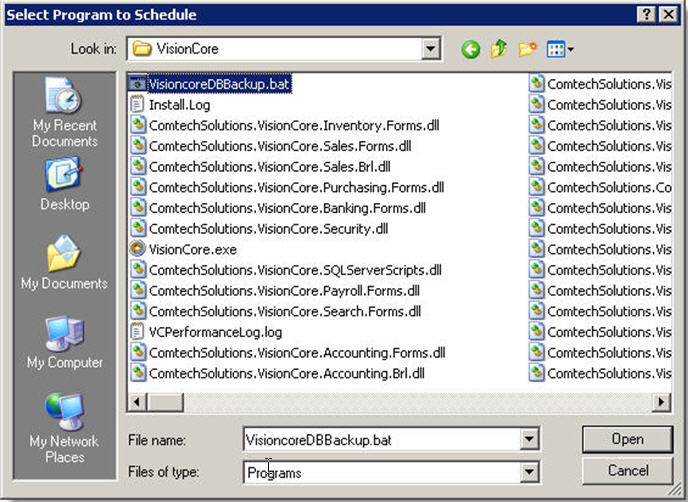Select ComtechSolutions.VisionCore.Search.Forms.dll

[276, 311]
